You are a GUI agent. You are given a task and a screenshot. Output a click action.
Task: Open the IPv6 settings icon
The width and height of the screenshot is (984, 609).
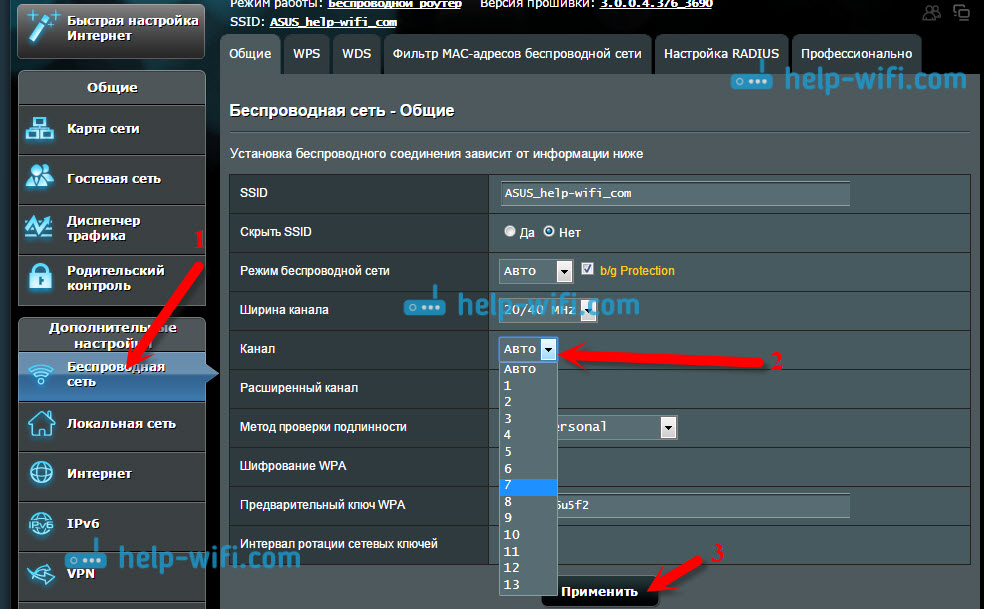[x=41, y=524]
